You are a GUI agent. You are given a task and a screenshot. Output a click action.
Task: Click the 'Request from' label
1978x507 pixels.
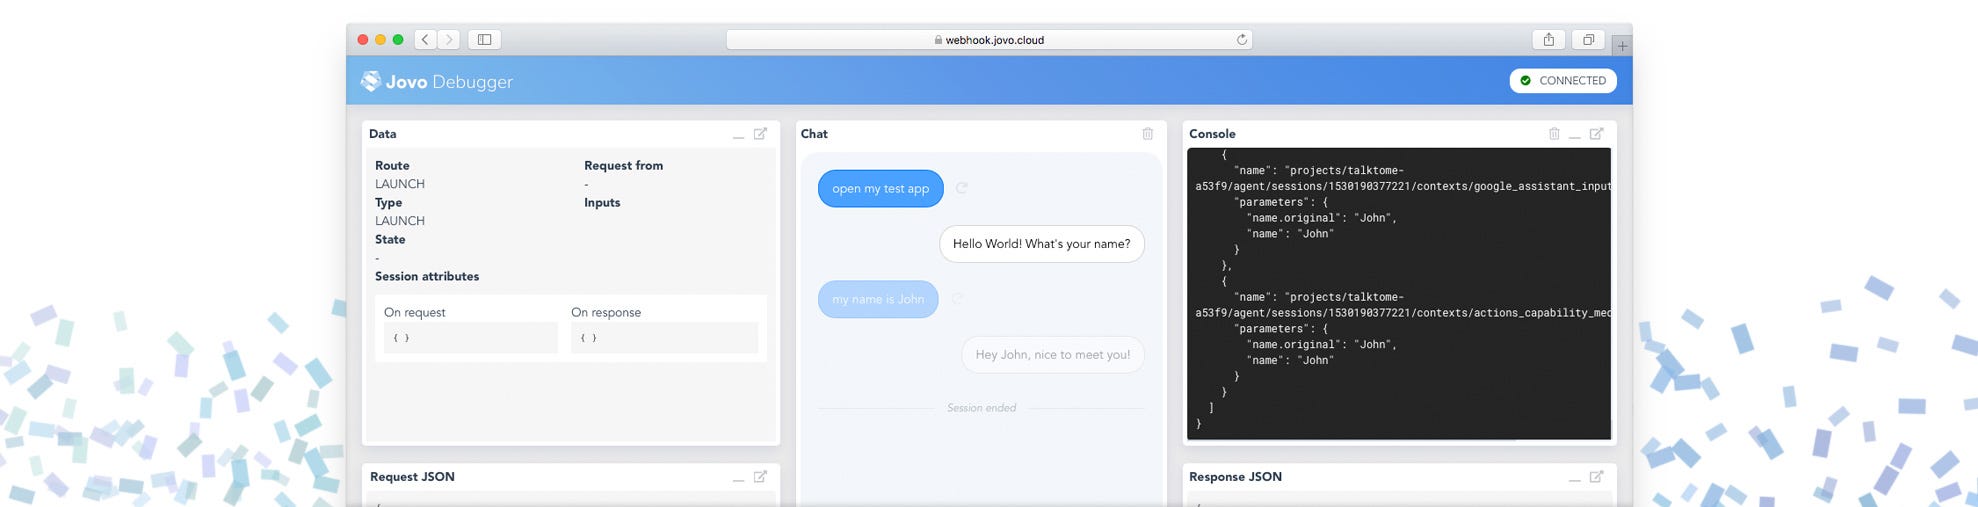pyautogui.click(x=623, y=166)
